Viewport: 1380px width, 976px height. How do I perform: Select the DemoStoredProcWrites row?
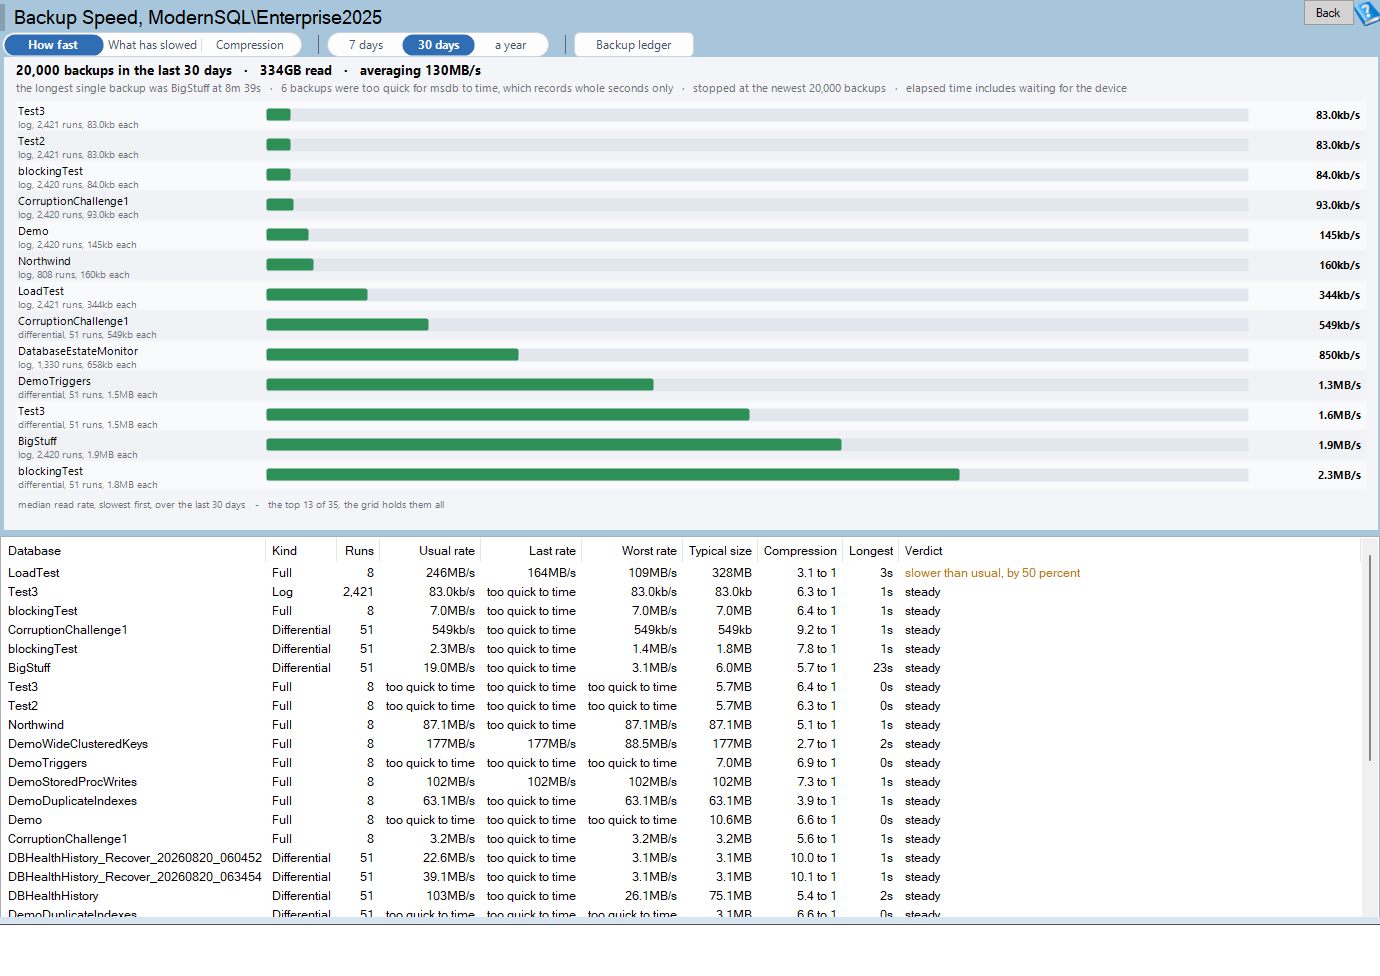(680, 782)
